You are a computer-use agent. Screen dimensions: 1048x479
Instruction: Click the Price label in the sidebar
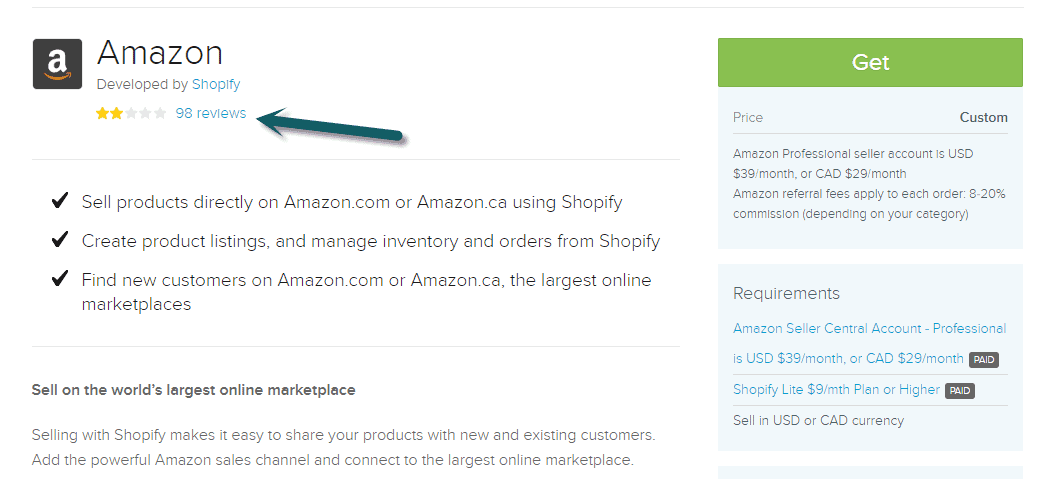(747, 118)
